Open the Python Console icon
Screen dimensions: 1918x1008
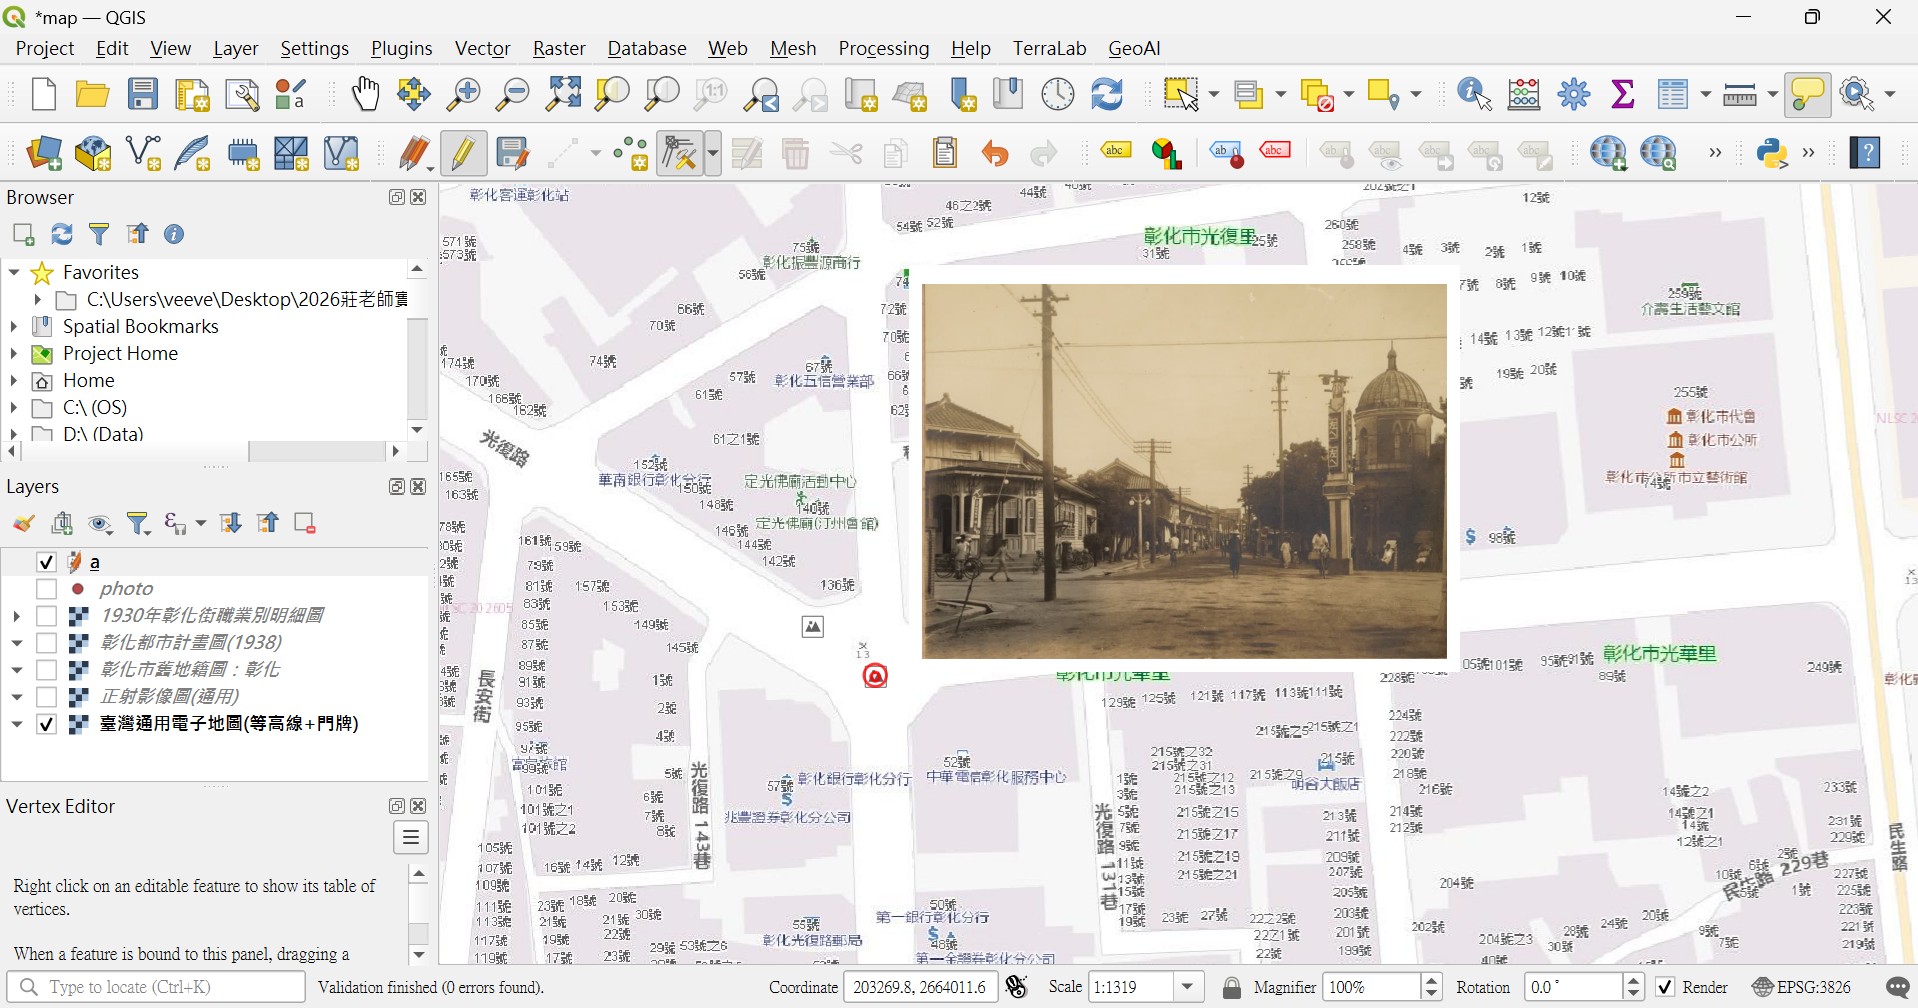point(1772,153)
